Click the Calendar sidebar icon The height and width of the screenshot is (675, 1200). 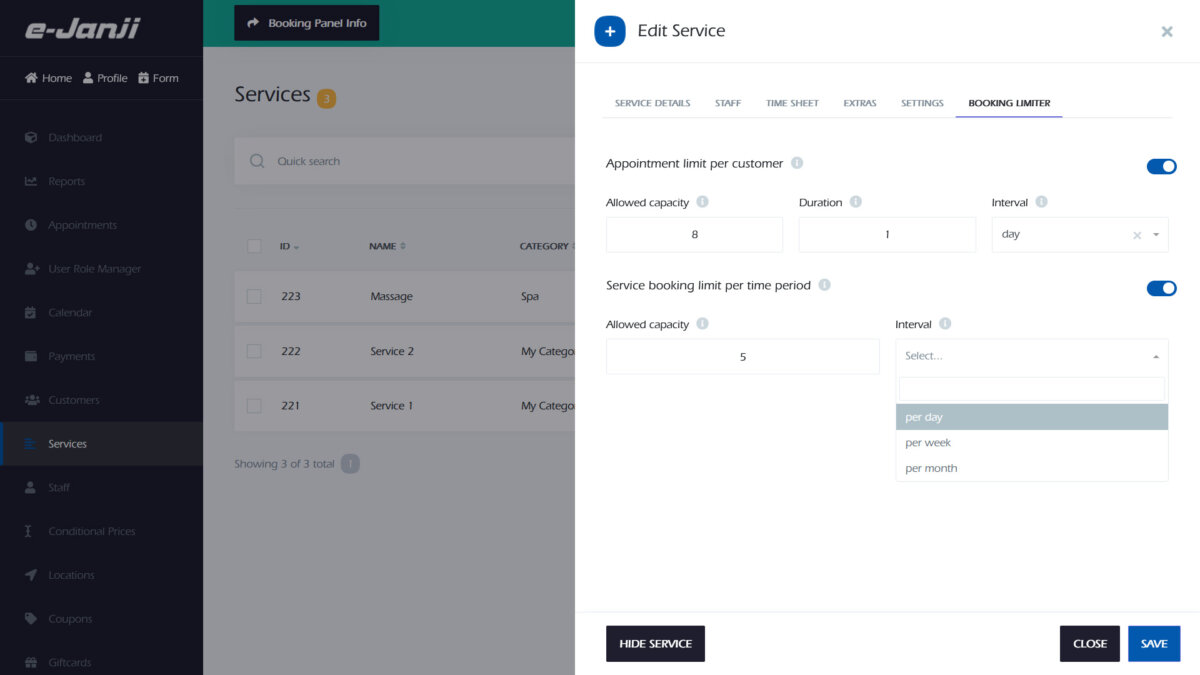tap(30, 312)
